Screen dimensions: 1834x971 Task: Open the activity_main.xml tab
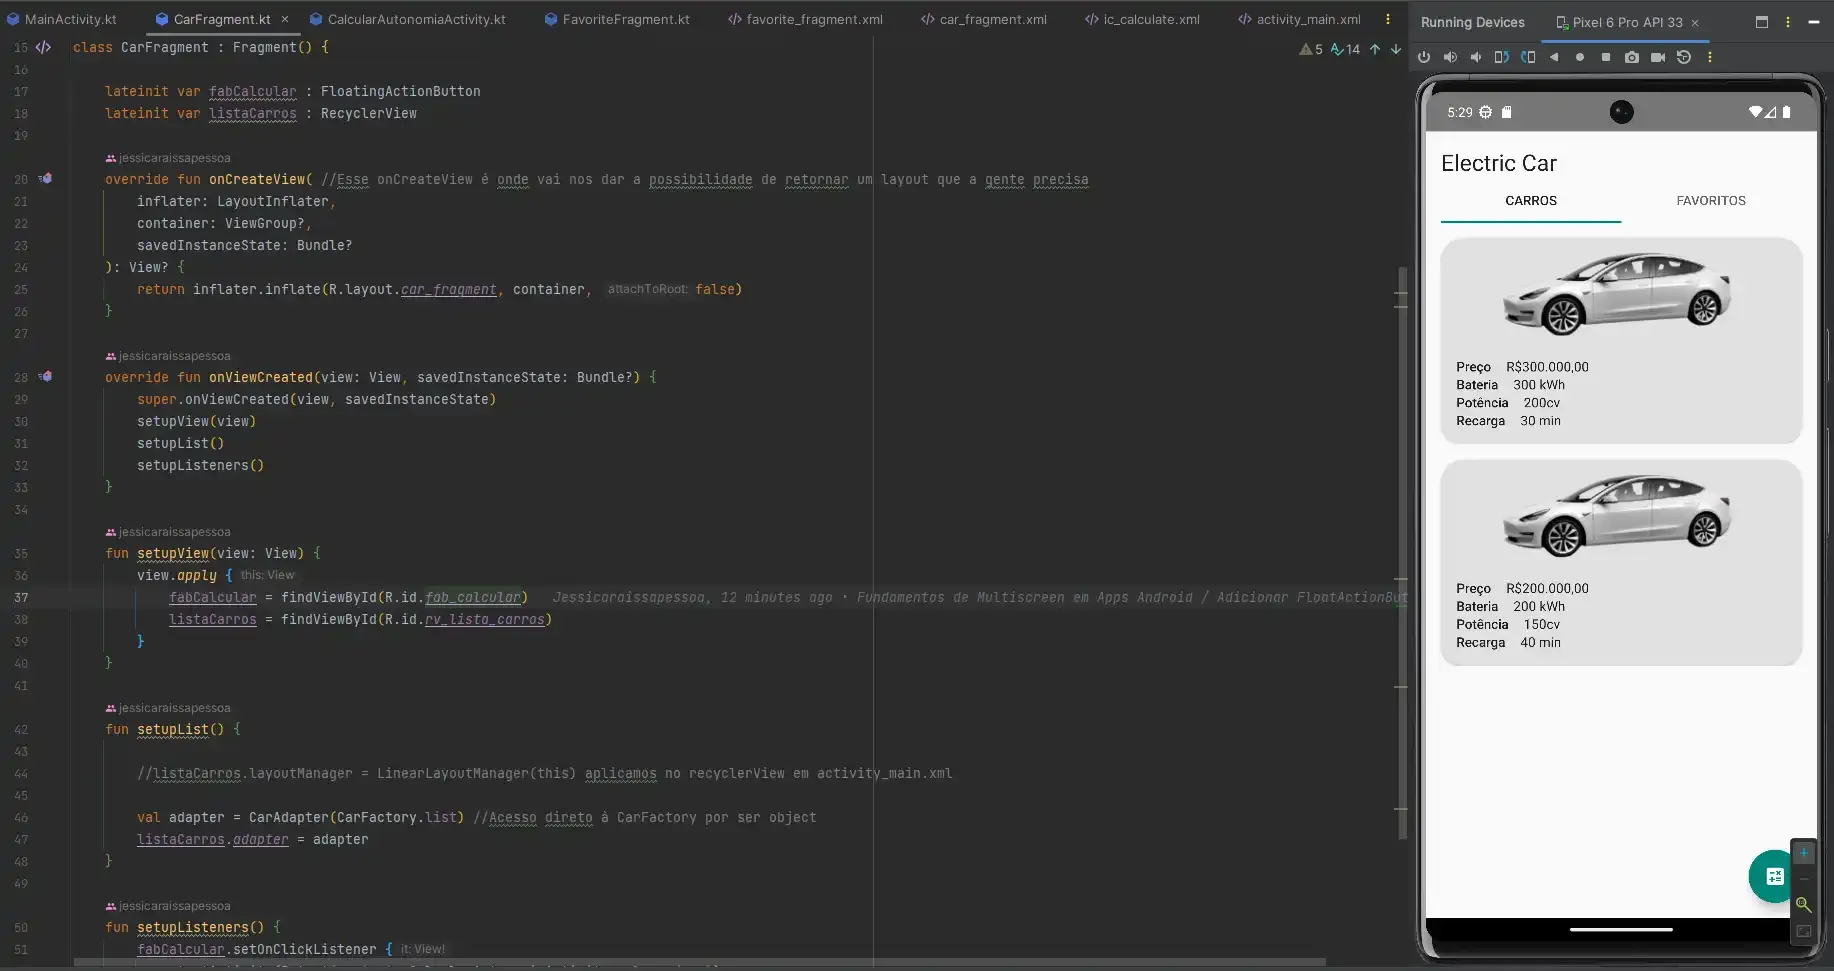[1300, 19]
